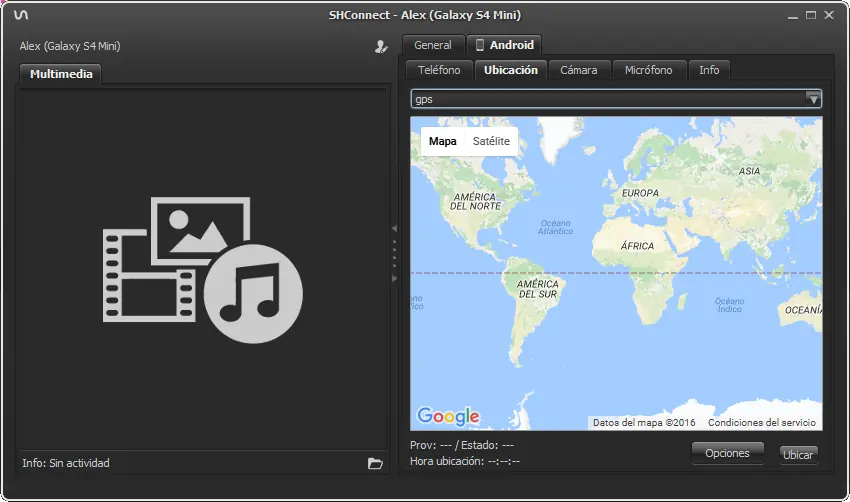Image resolution: width=850 pixels, height=502 pixels.
Task: Click the AMÉRICA DEL SUR map label
Action: [537, 289]
